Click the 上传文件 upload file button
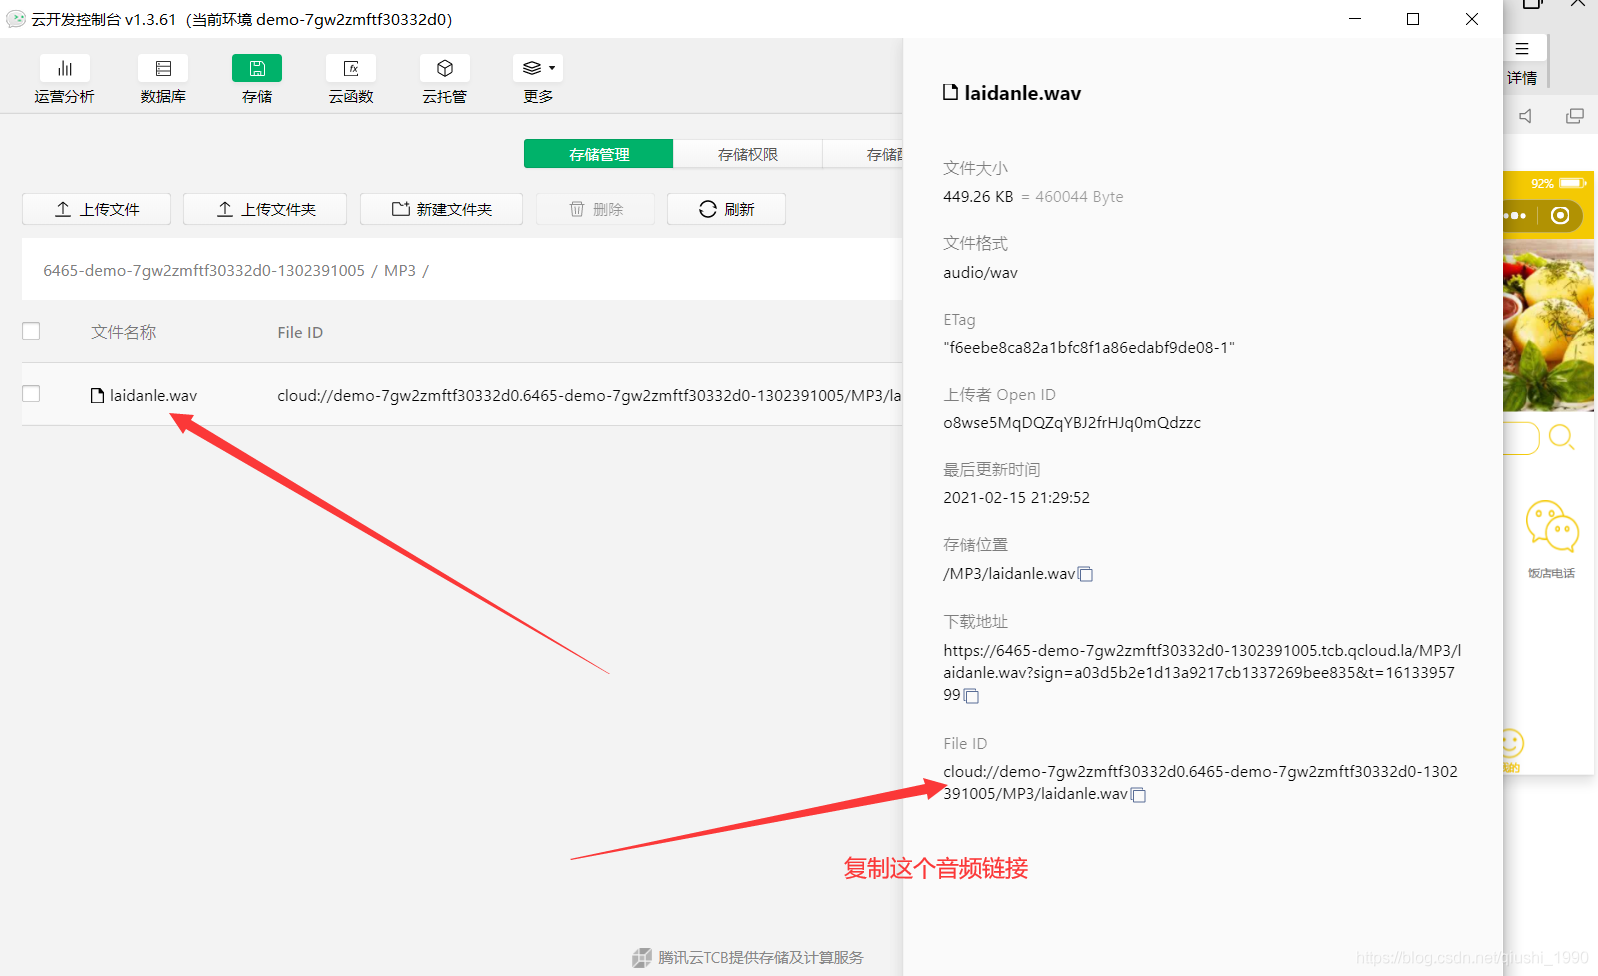The height and width of the screenshot is (976, 1598). click(96, 209)
